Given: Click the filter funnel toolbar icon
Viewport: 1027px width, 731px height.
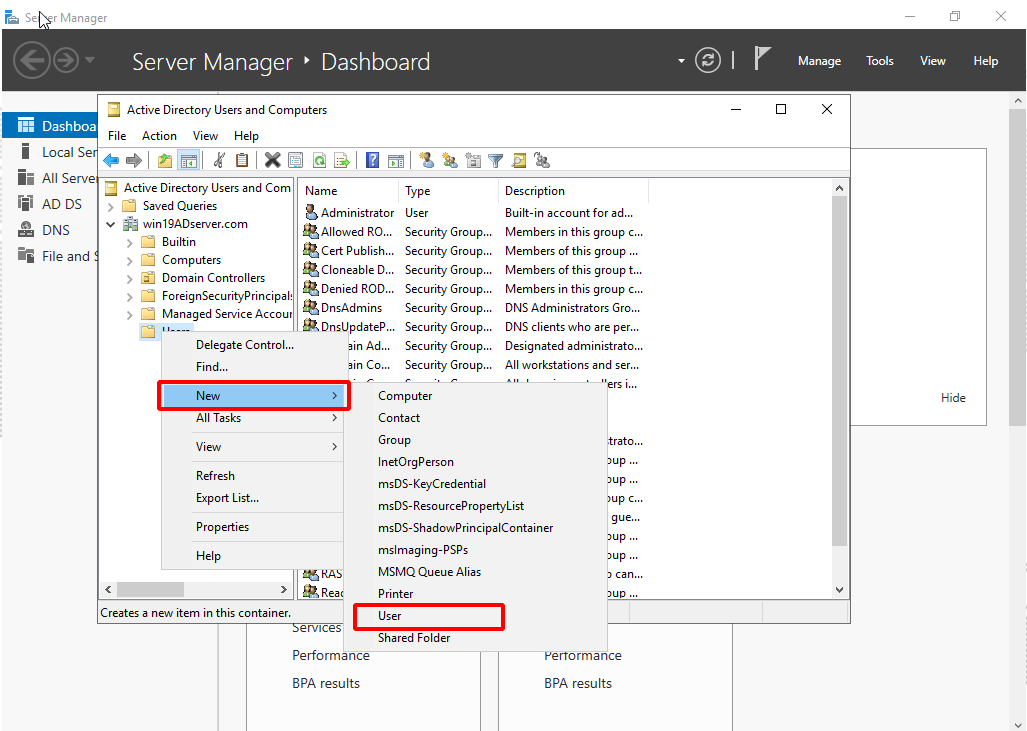Looking at the screenshot, I should click(x=495, y=160).
